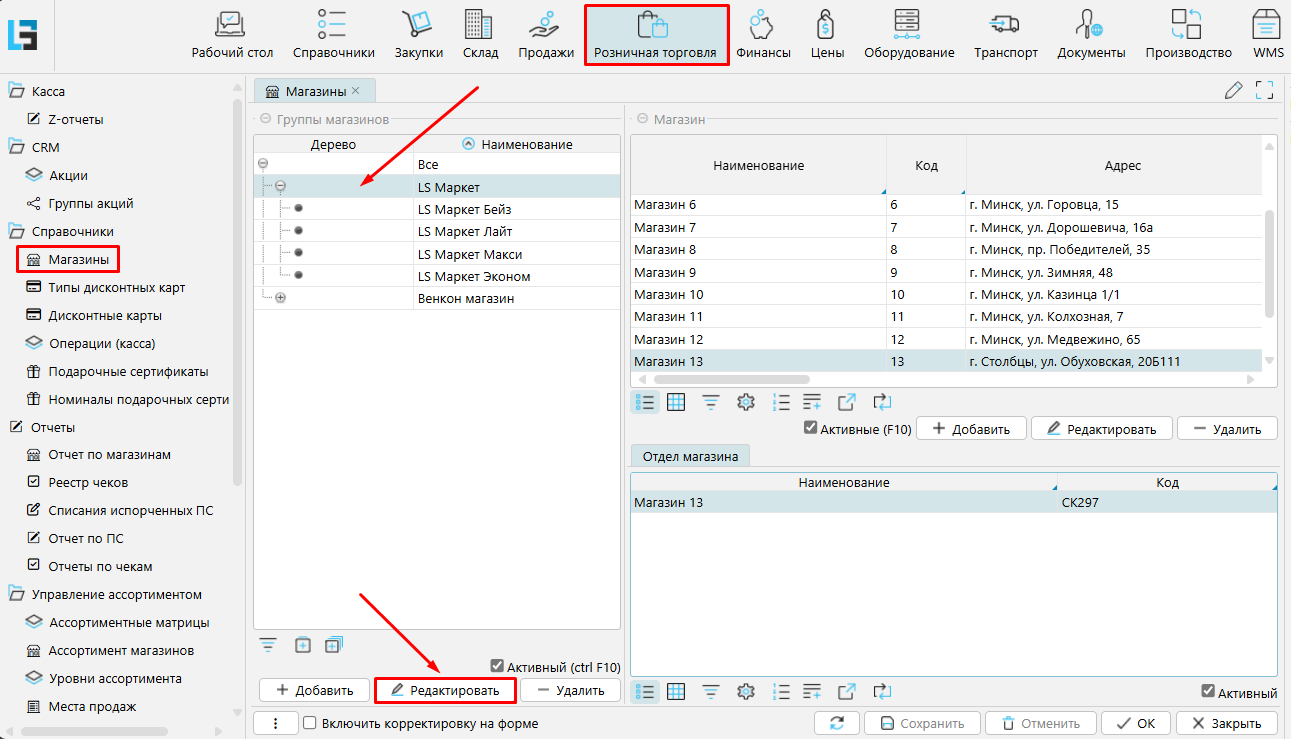Open settings gear icon under the Магазин table
This screenshot has width=1291, height=739.
[x=745, y=402]
